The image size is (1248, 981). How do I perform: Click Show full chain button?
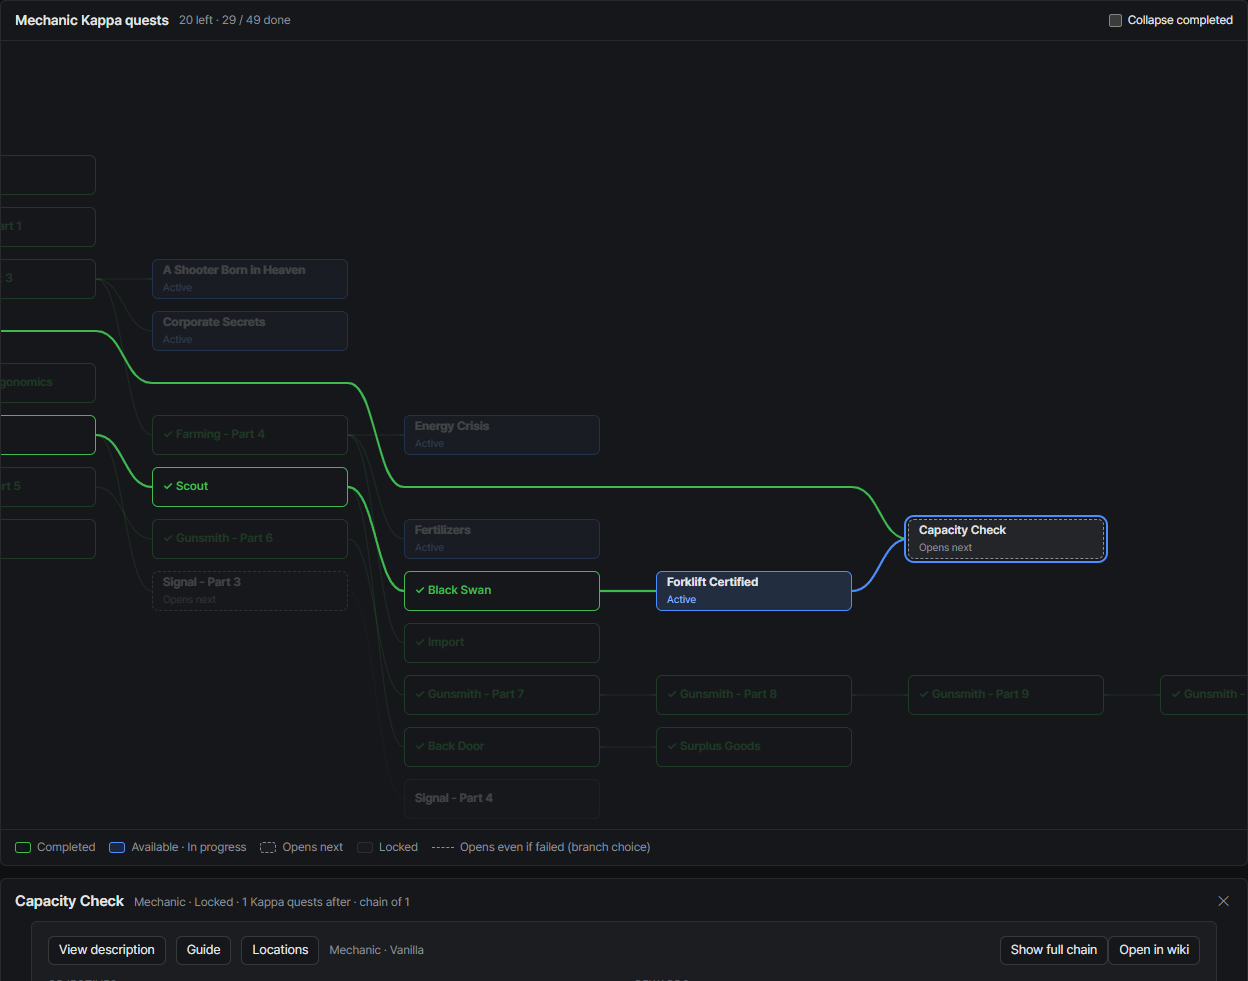click(x=1054, y=950)
